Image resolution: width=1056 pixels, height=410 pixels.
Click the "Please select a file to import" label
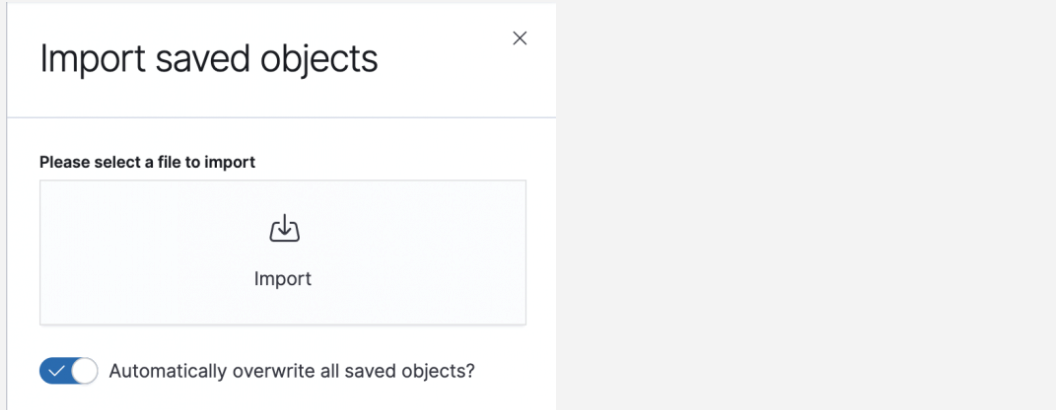point(147,162)
